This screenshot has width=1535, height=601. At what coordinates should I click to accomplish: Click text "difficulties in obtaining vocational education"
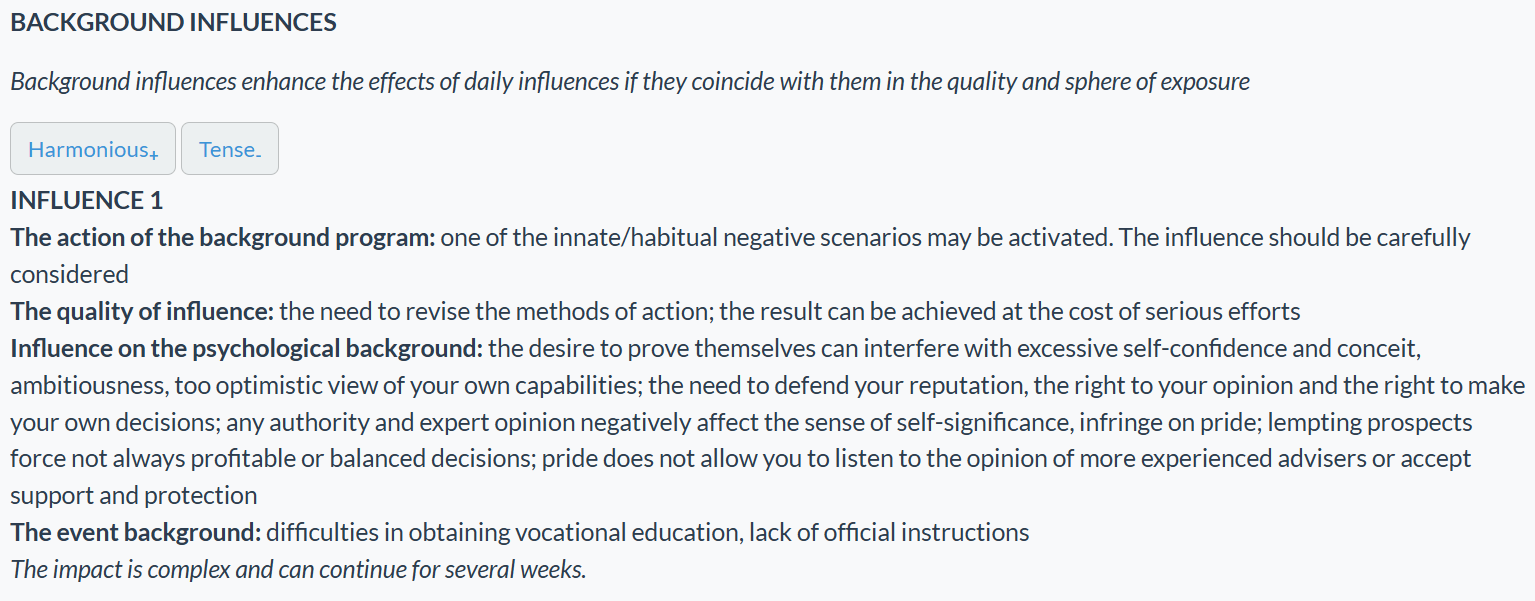pyautogui.click(x=503, y=532)
